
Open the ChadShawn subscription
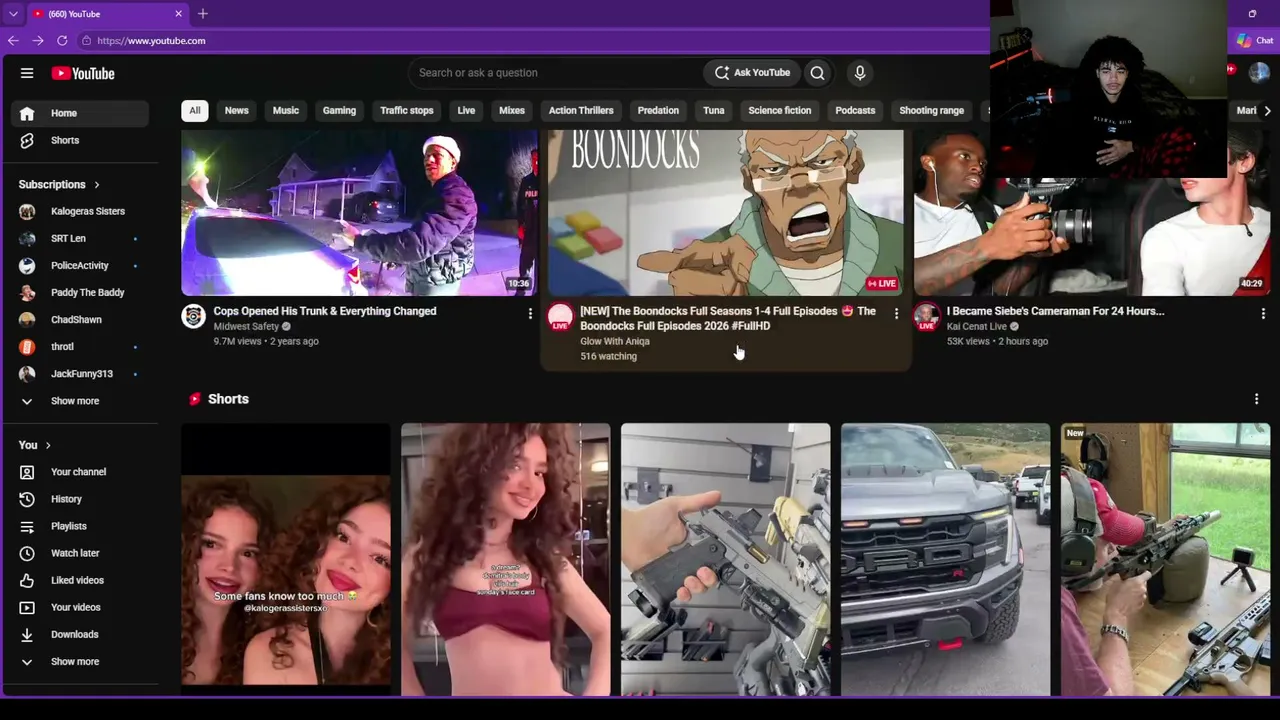[x=80, y=319]
